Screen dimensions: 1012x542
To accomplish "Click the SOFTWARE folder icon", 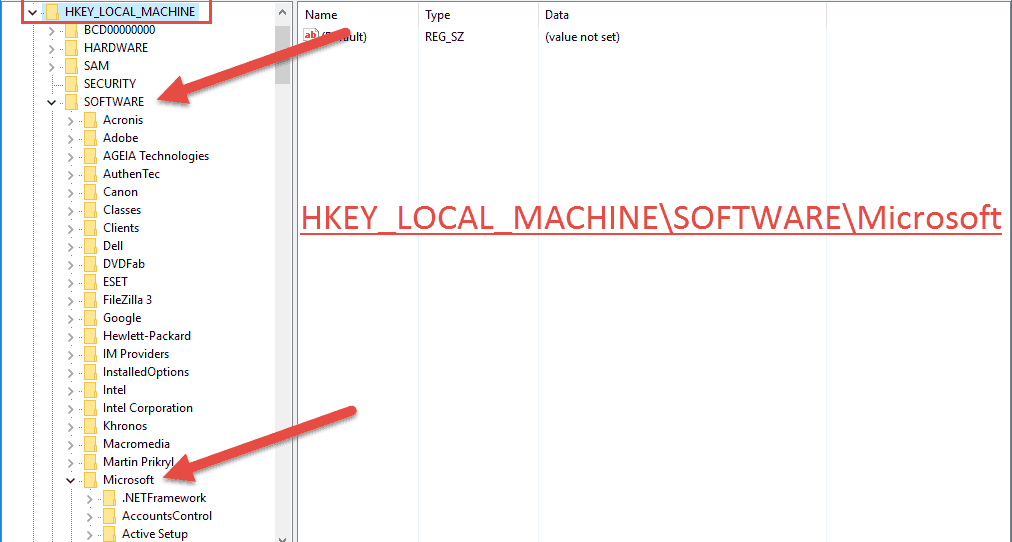I will coord(71,102).
